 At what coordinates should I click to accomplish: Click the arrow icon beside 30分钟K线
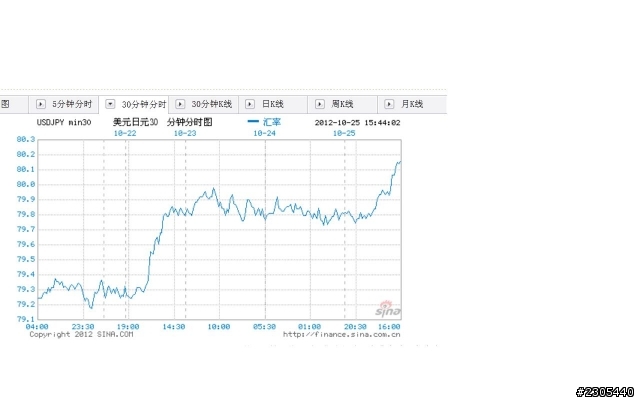[x=180, y=104]
